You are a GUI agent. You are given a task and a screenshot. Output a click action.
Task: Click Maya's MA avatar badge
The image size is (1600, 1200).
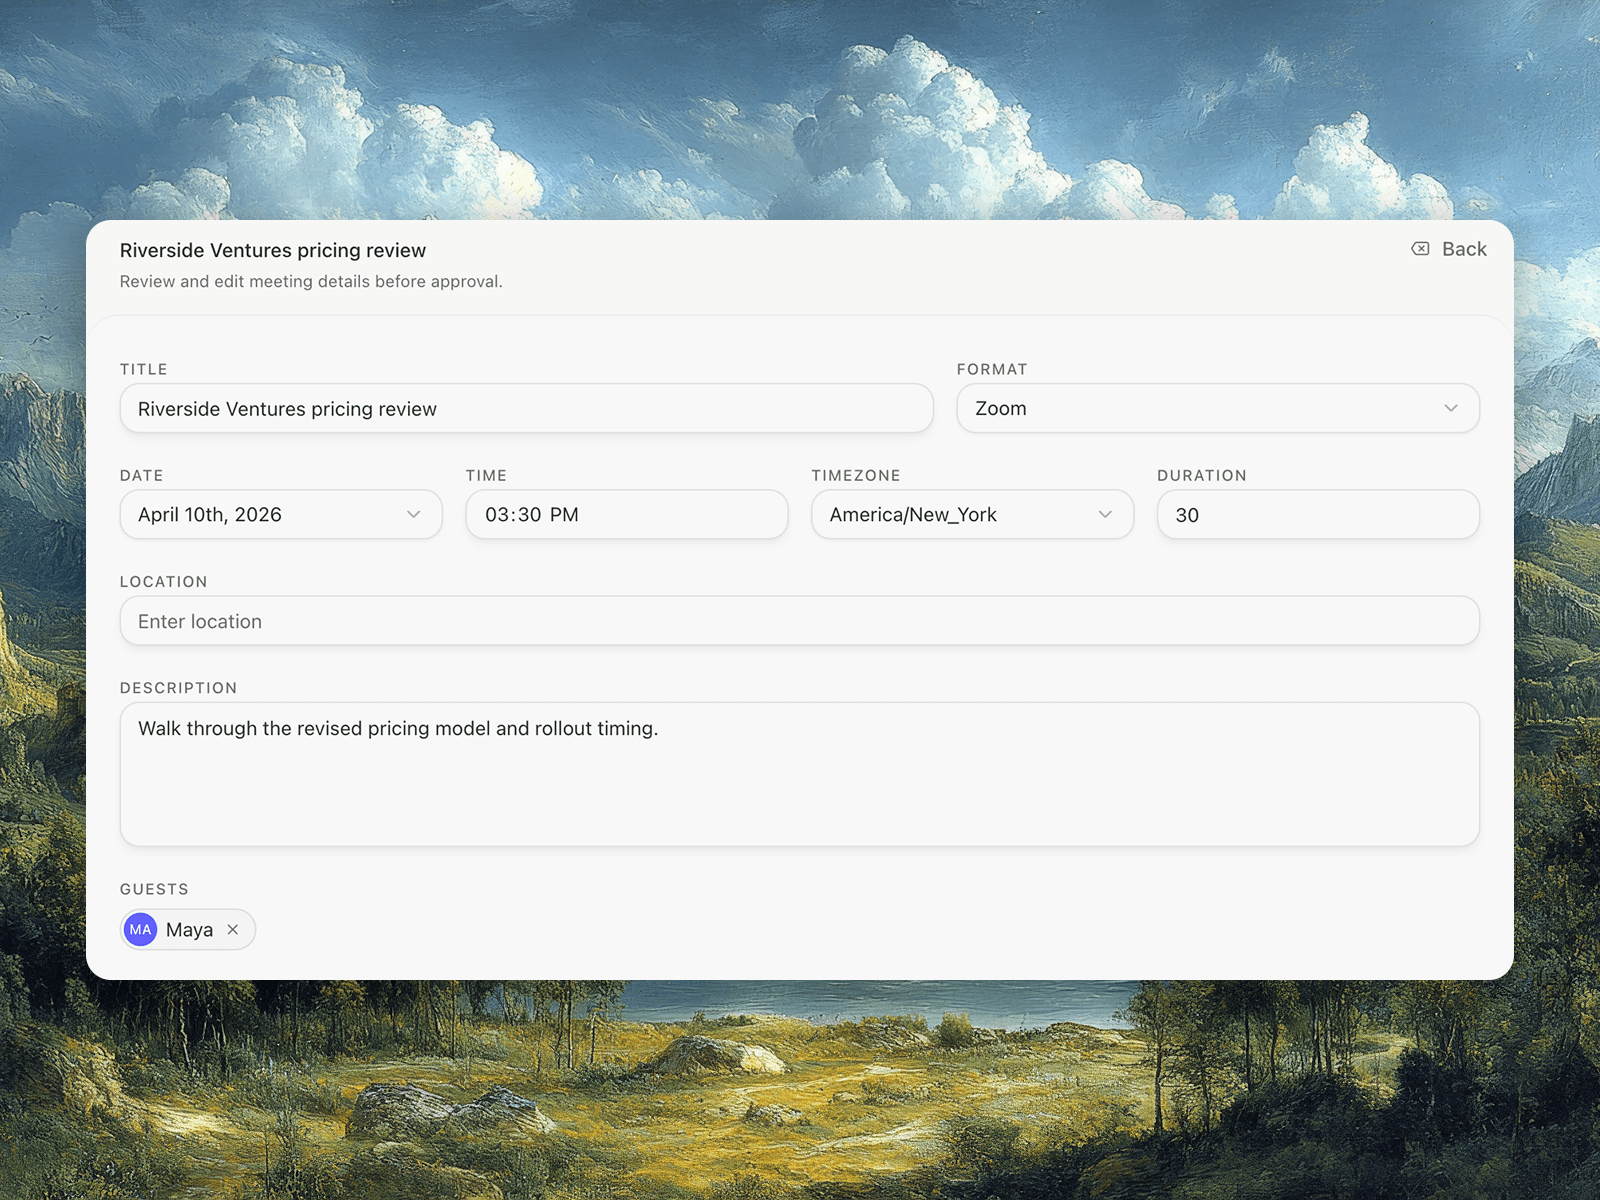tap(141, 930)
